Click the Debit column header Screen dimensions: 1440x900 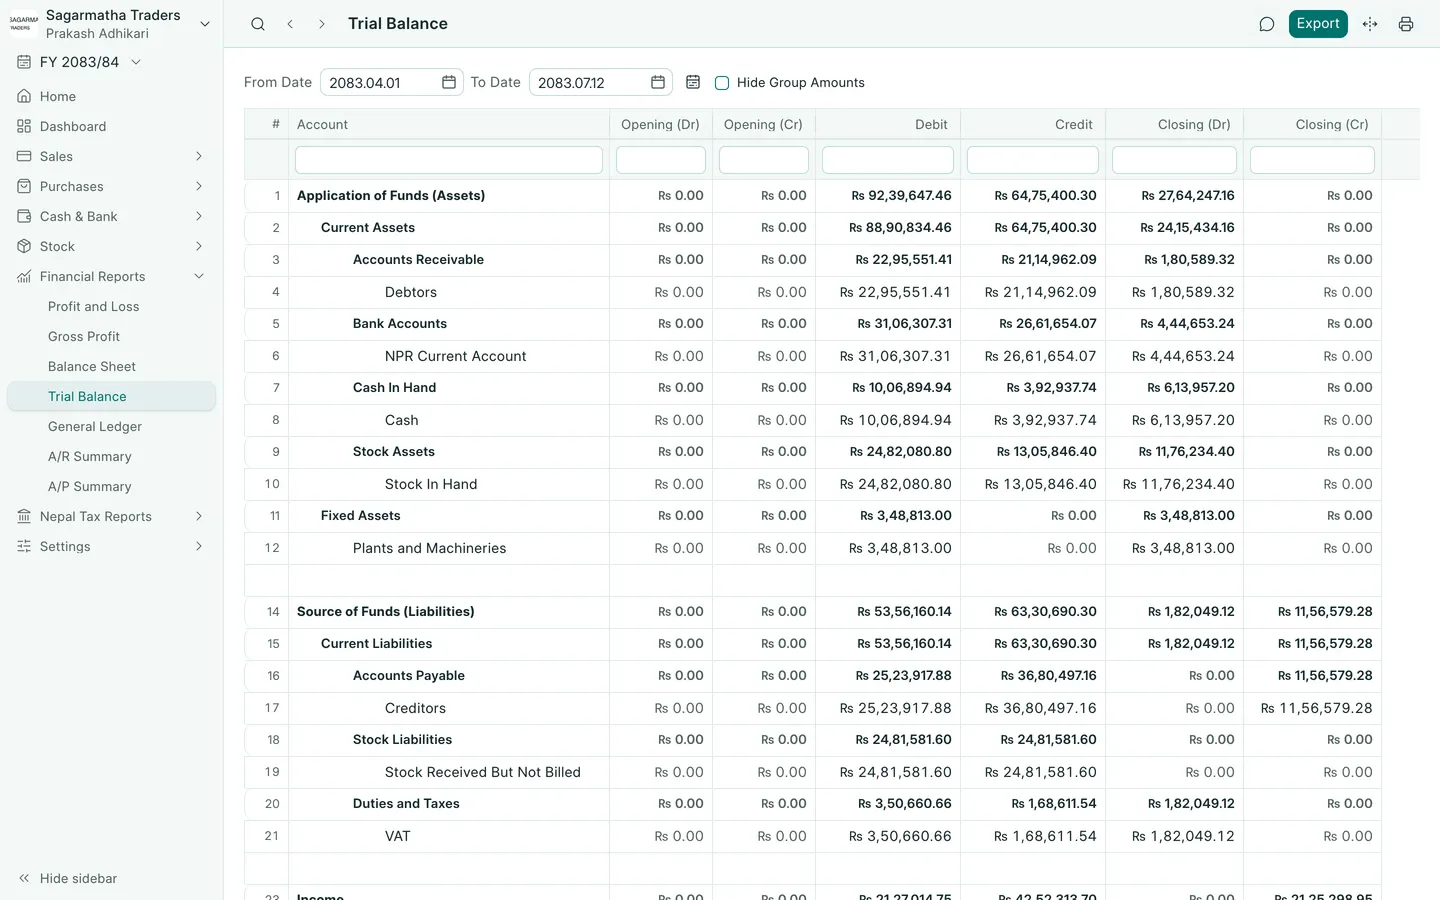tap(888, 124)
